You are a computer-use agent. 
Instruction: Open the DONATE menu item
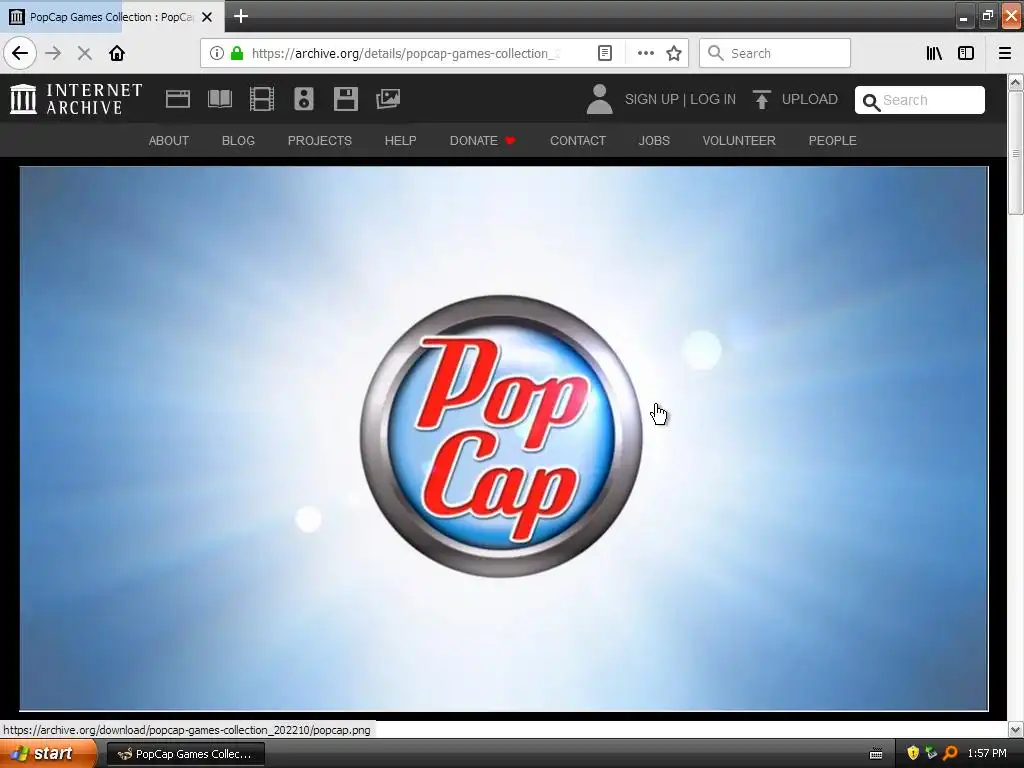pyautogui.click(x=483, y=140)
